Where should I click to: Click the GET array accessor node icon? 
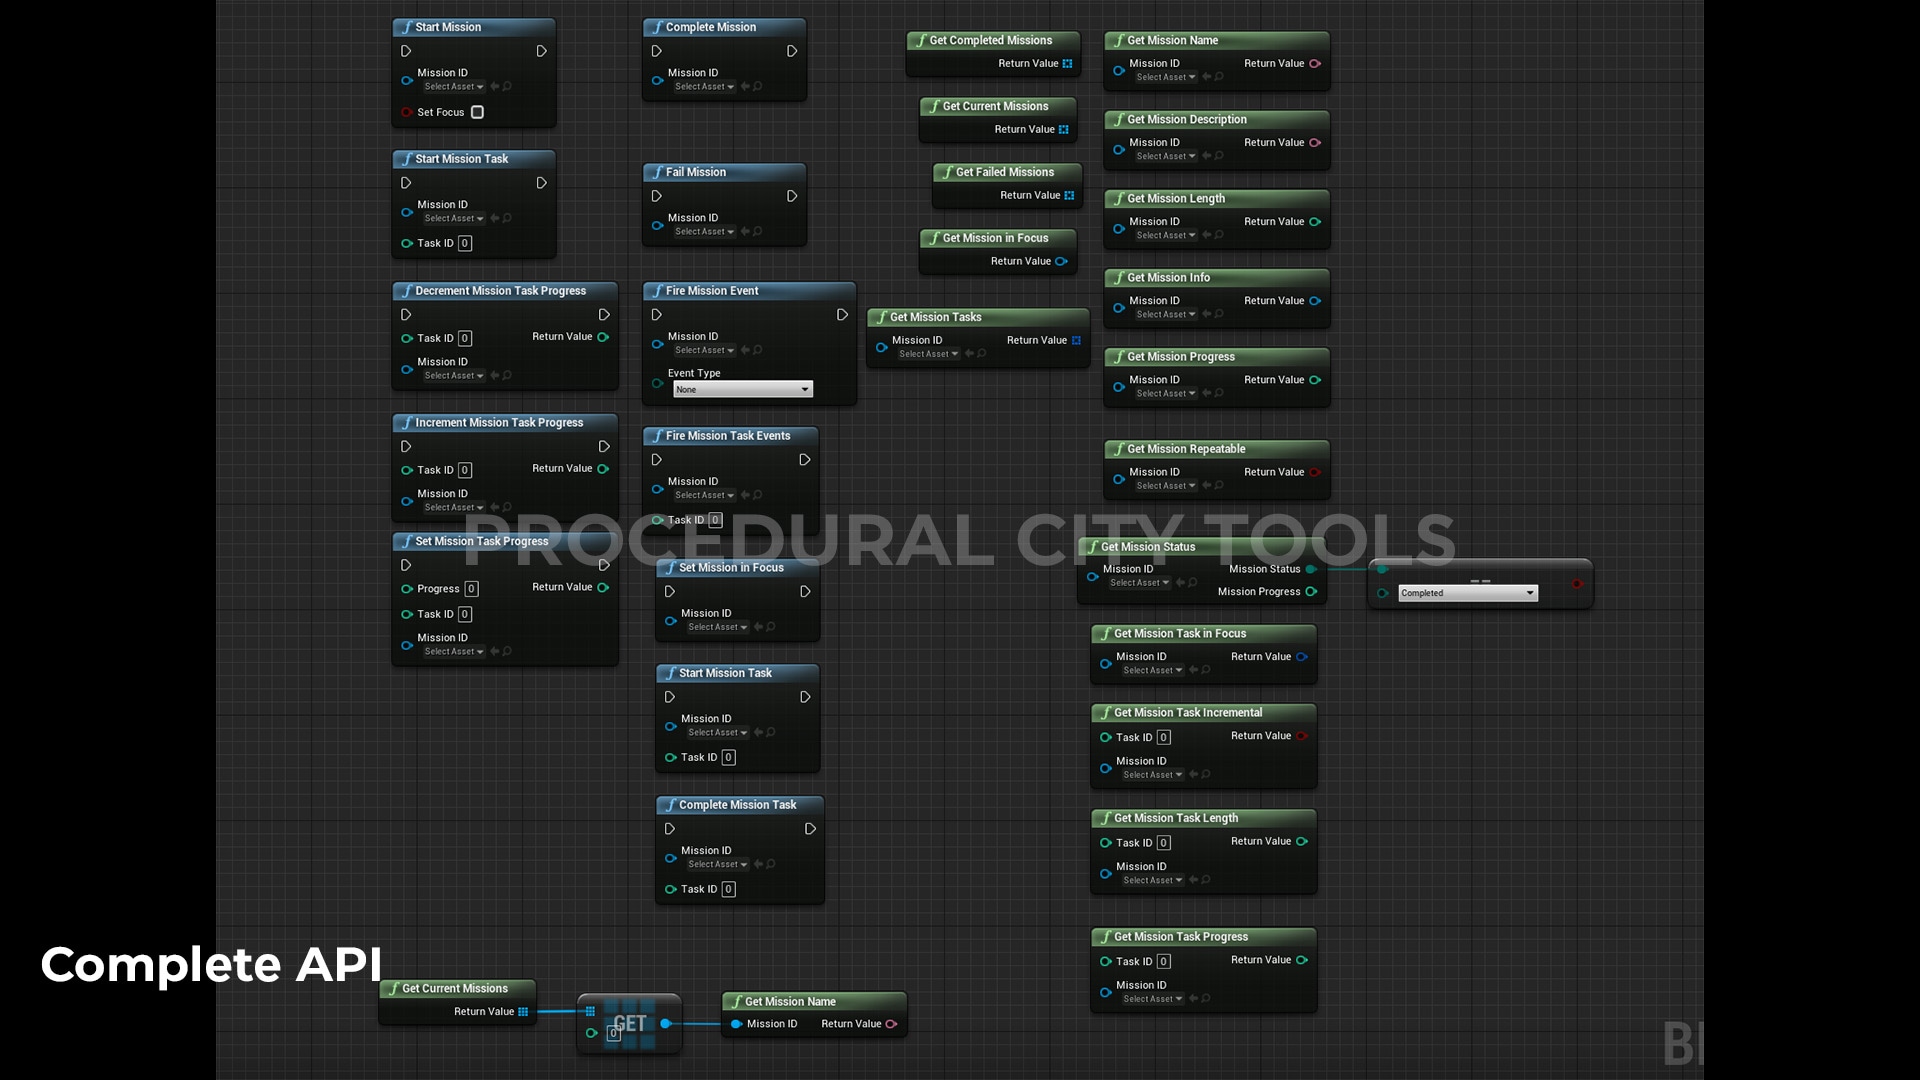(630, 1023)
